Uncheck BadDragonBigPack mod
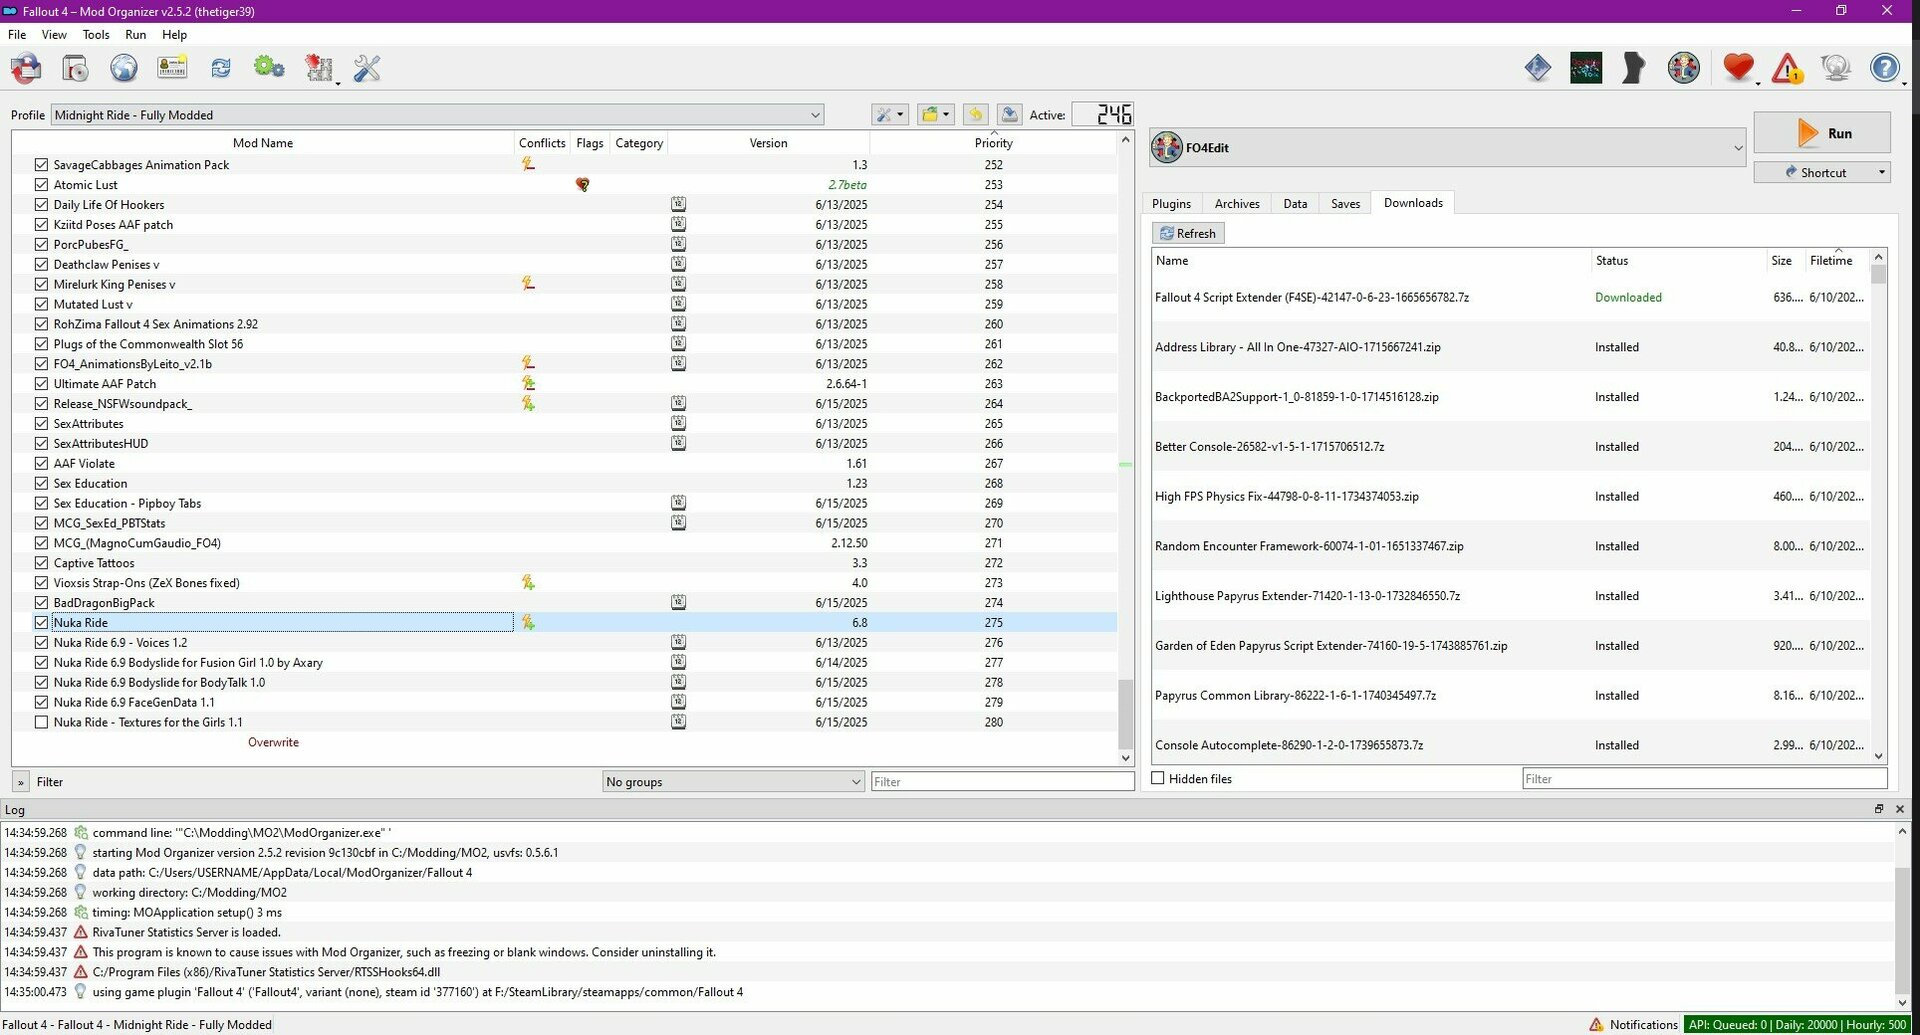 point(41,603)
